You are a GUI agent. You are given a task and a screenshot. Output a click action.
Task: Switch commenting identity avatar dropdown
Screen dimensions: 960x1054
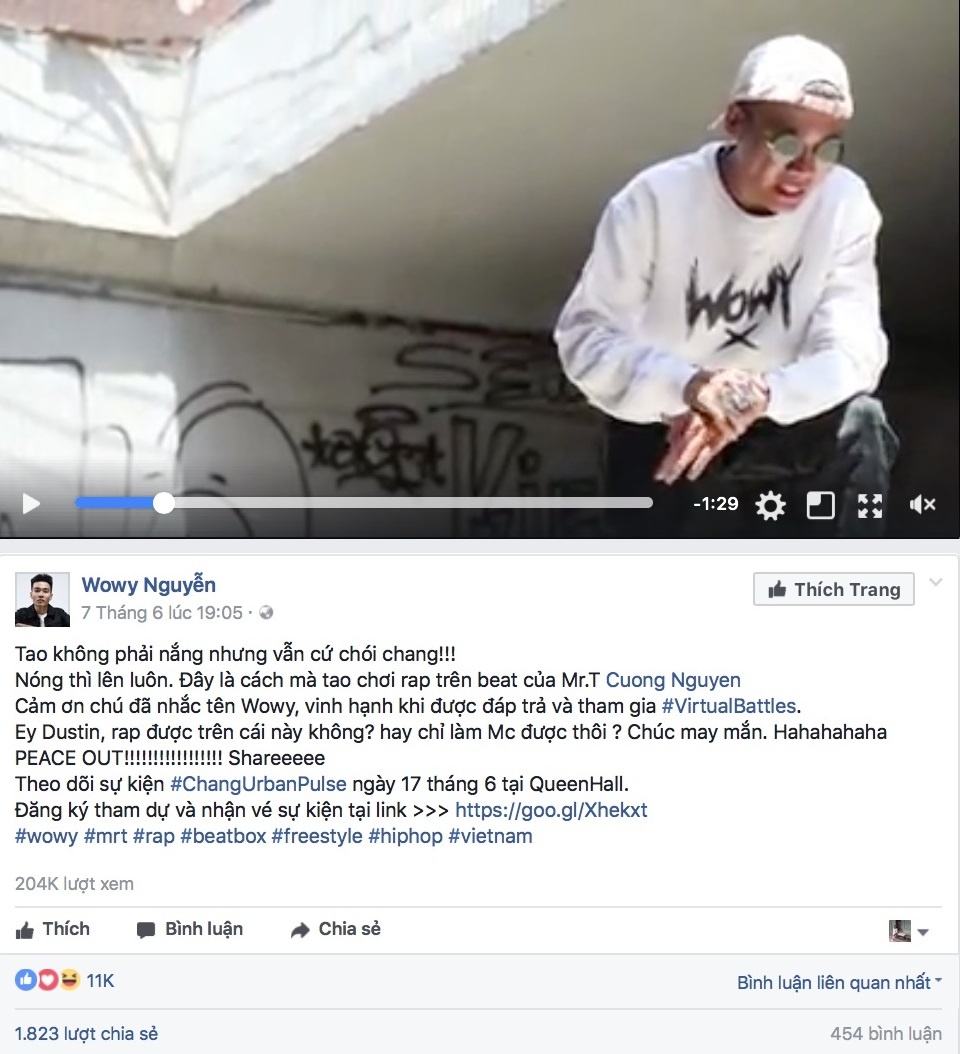908,931
